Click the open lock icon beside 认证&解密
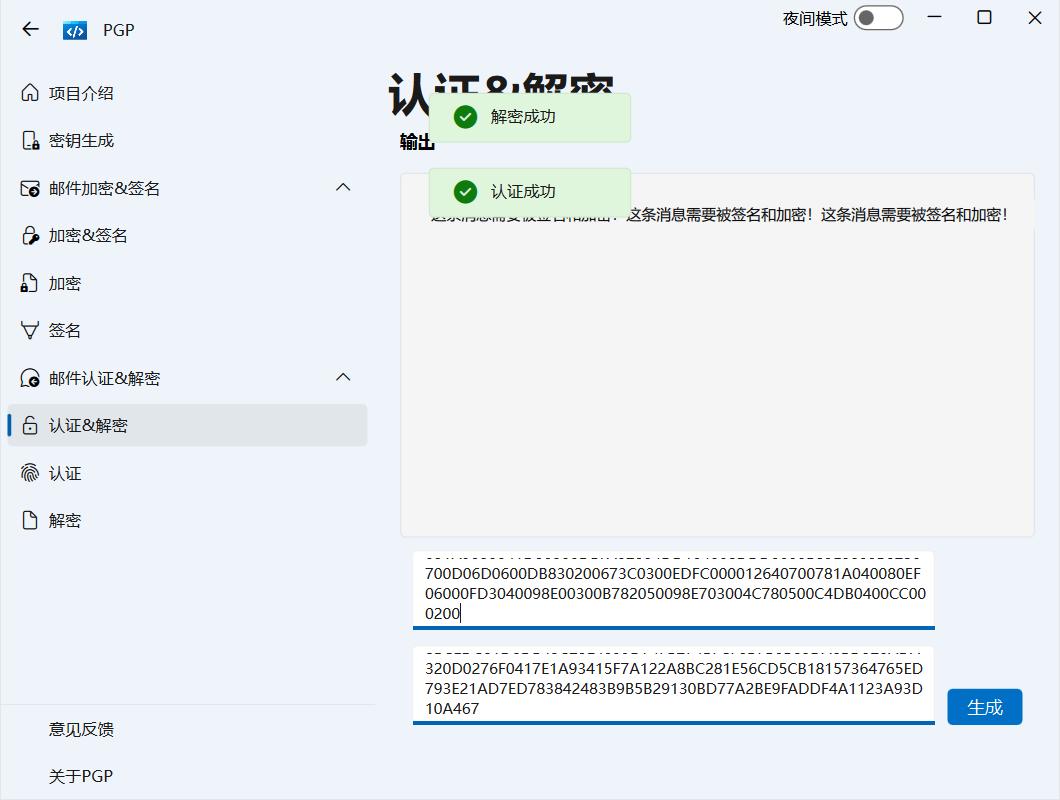 coord(30,425)
